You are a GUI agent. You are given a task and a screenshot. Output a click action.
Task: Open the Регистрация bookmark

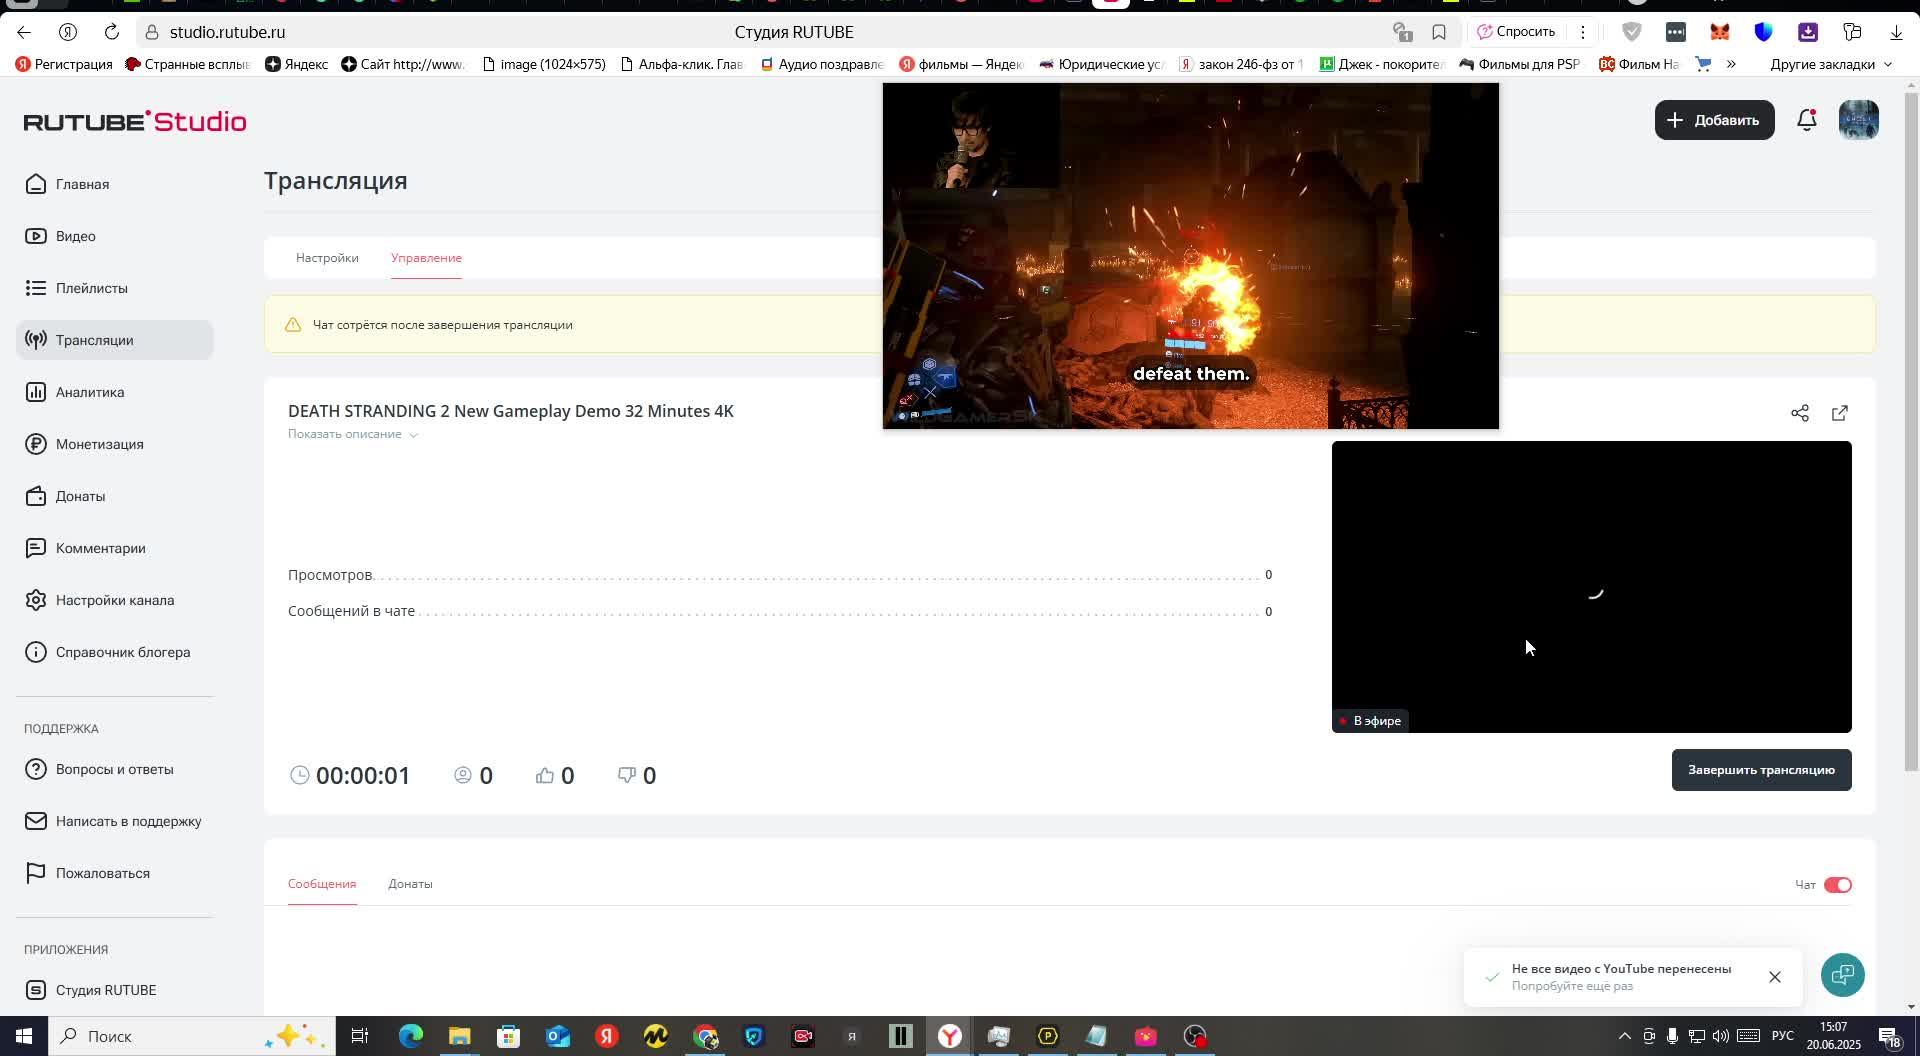pos(64,64)
